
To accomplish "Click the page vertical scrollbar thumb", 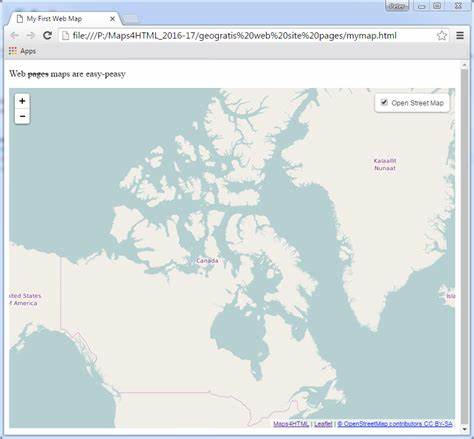I will [x=464, y=247].
